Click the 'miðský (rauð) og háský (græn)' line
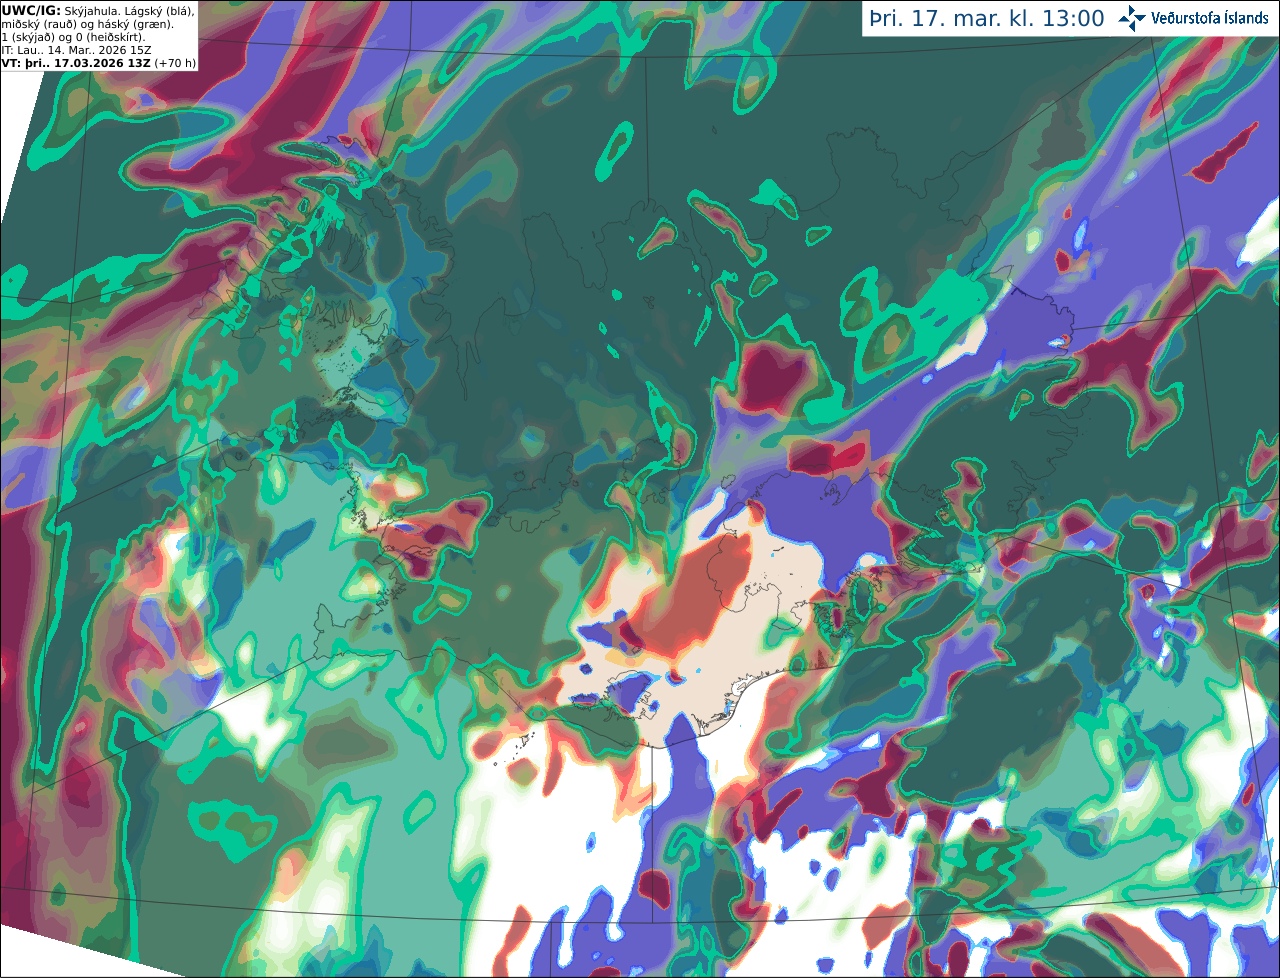Viewport: 1280px width, 978px height. [87, 24]
